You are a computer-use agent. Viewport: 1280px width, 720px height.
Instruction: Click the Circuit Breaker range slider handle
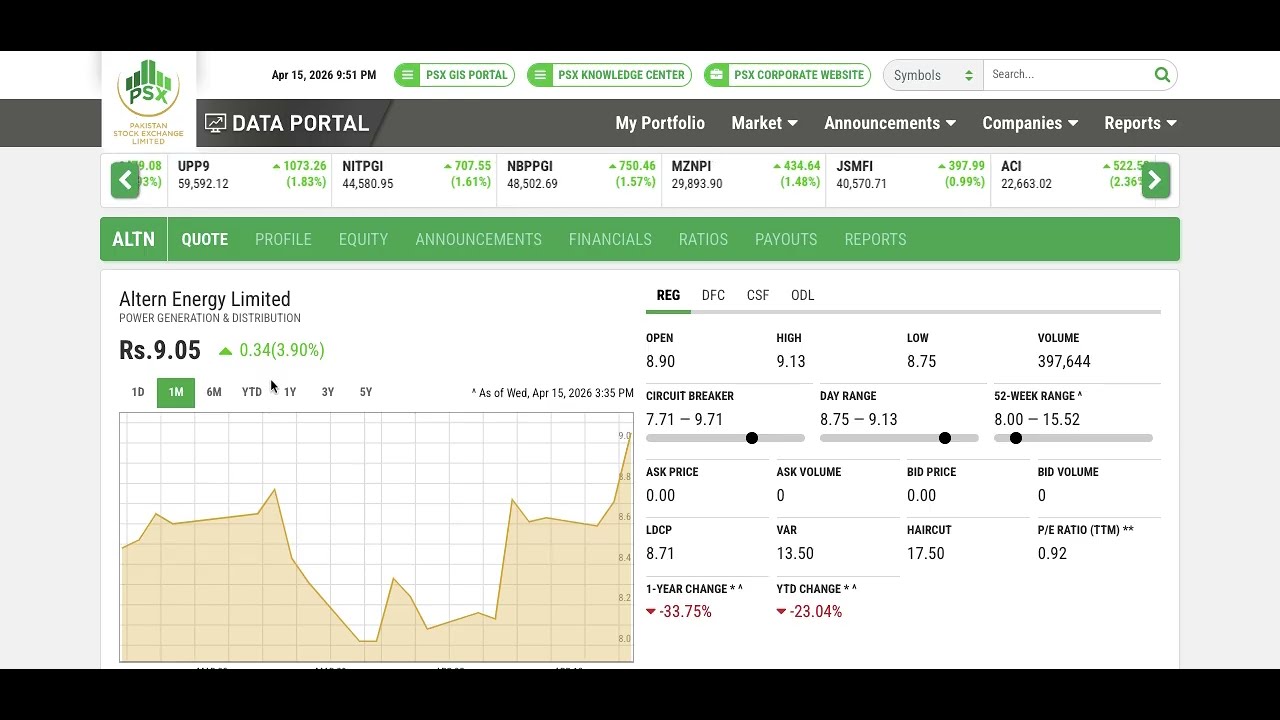click(752, 438)
